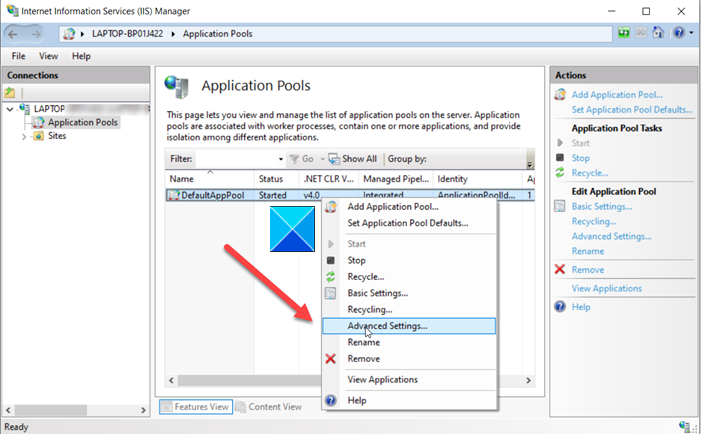Click the Recycle link in Actions pane
The height and width of the screenshot is (434, 701).
click(590, 173)
